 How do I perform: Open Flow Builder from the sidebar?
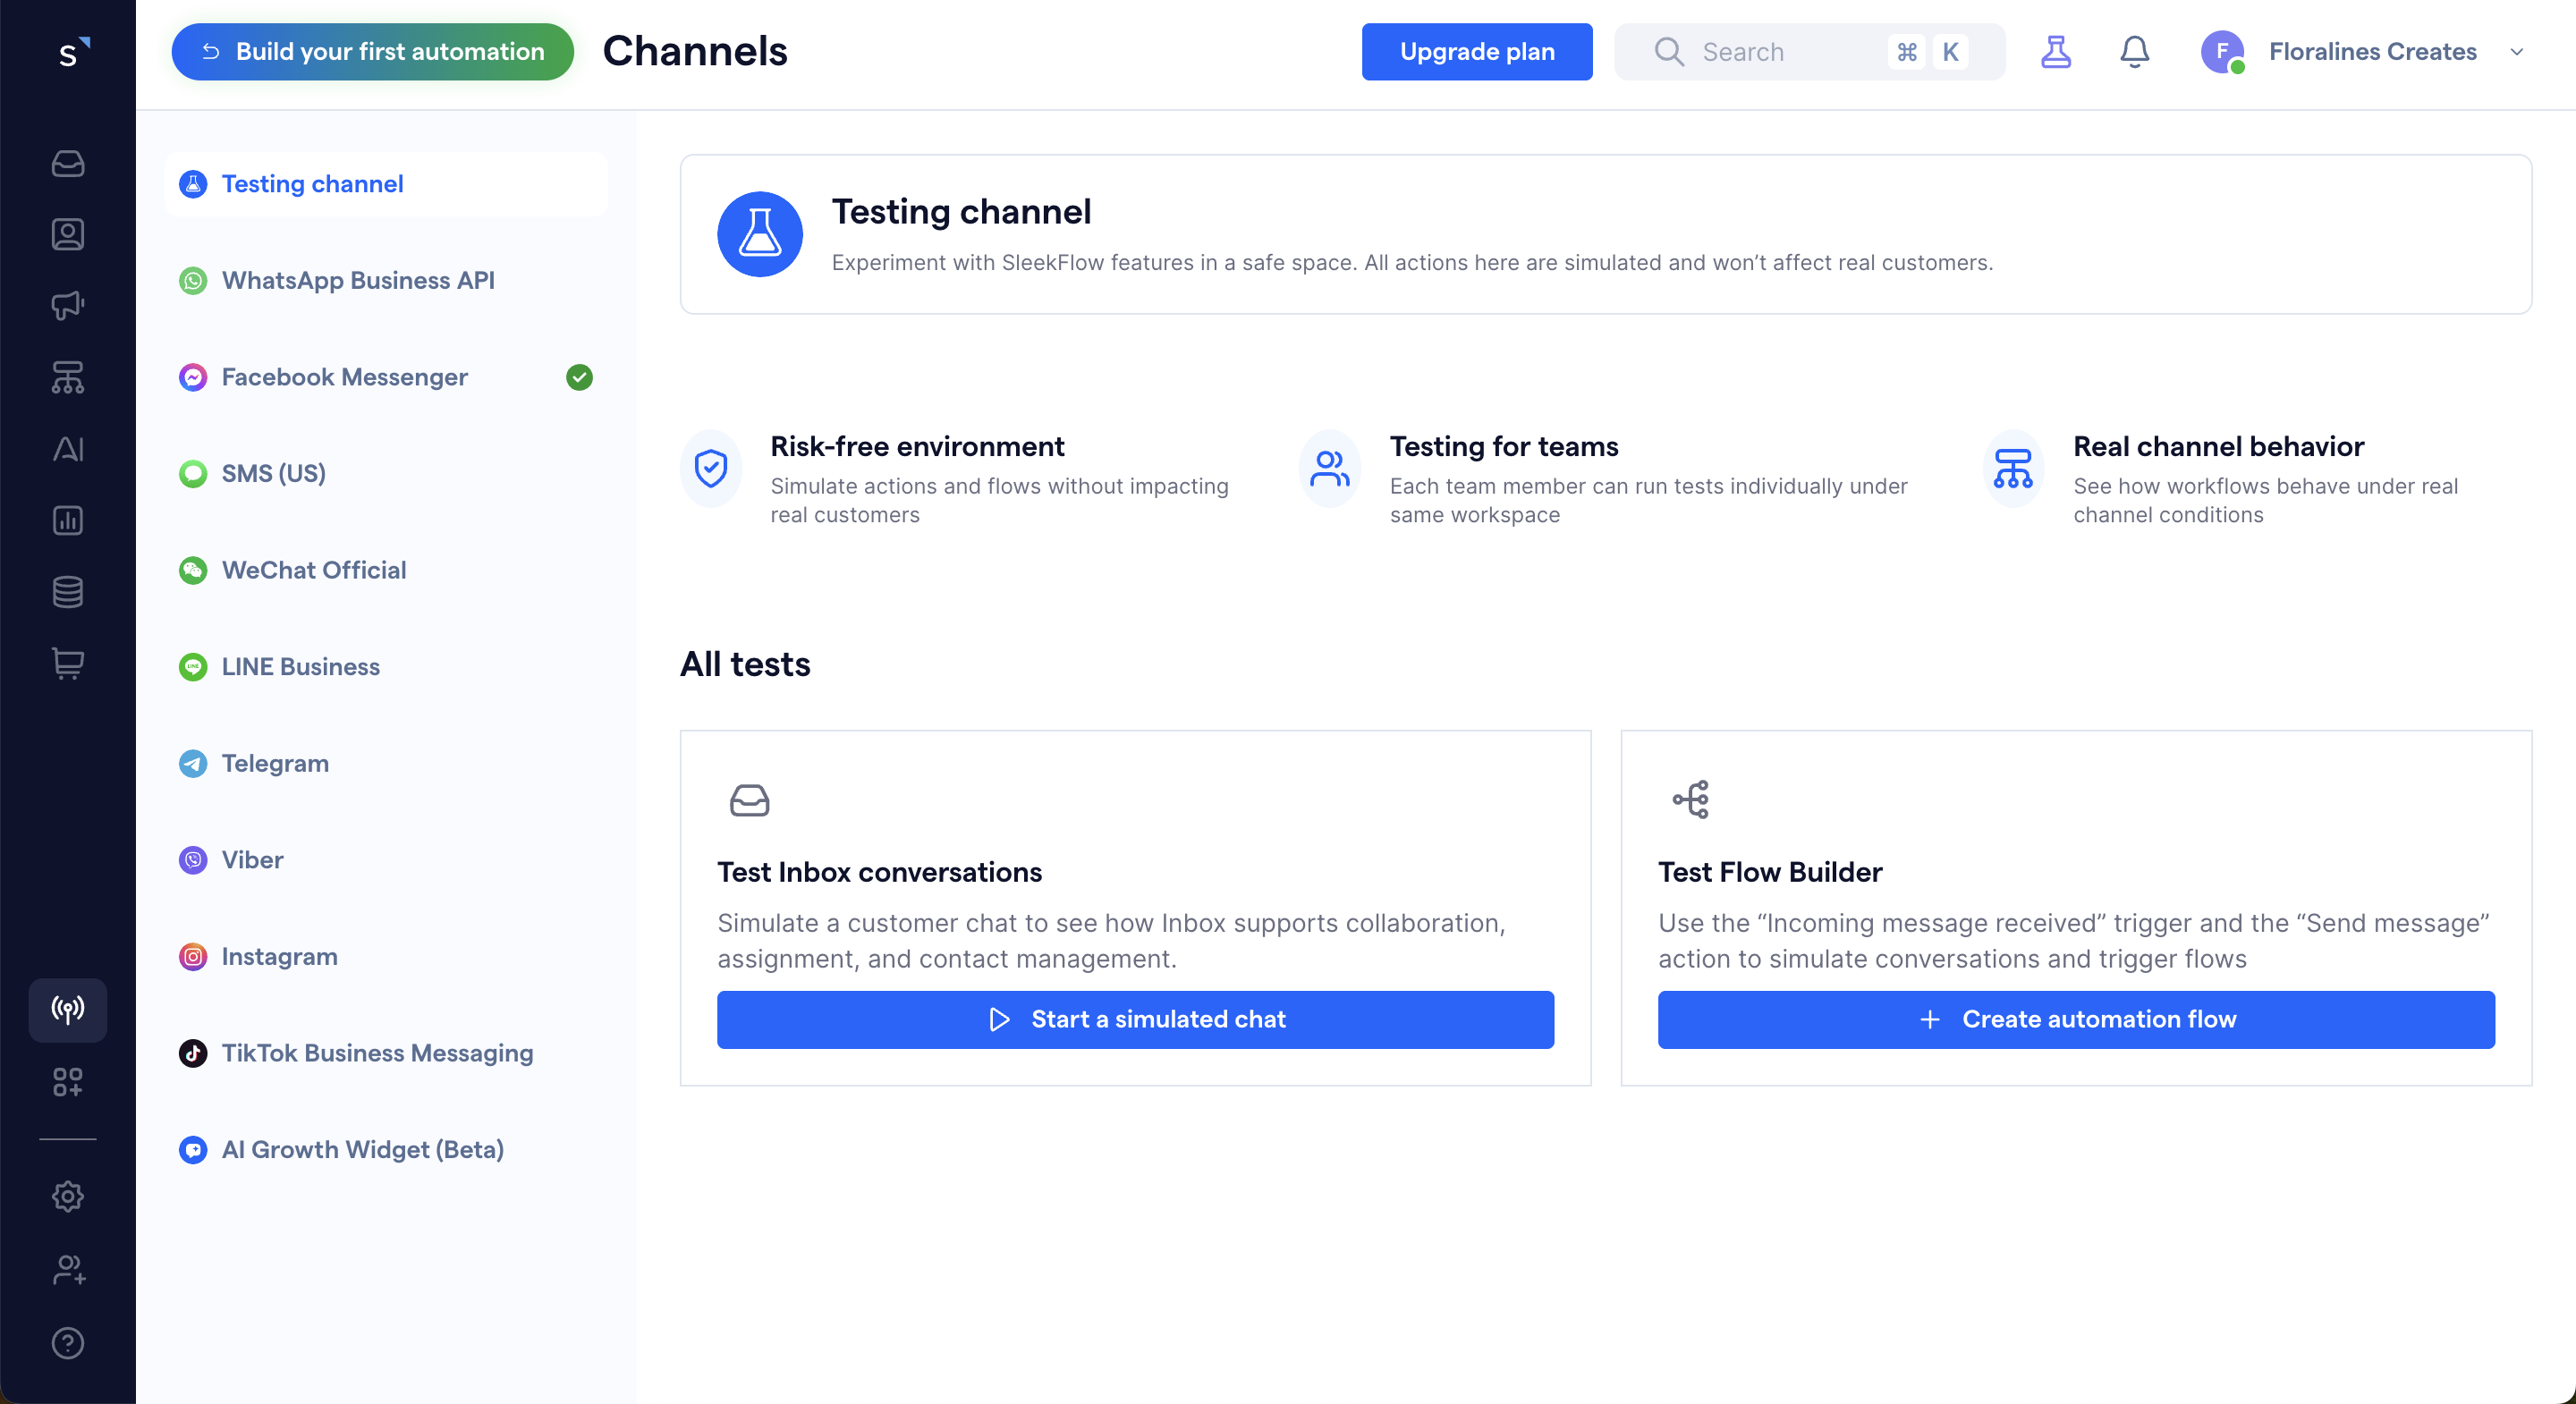pos(67,377)
